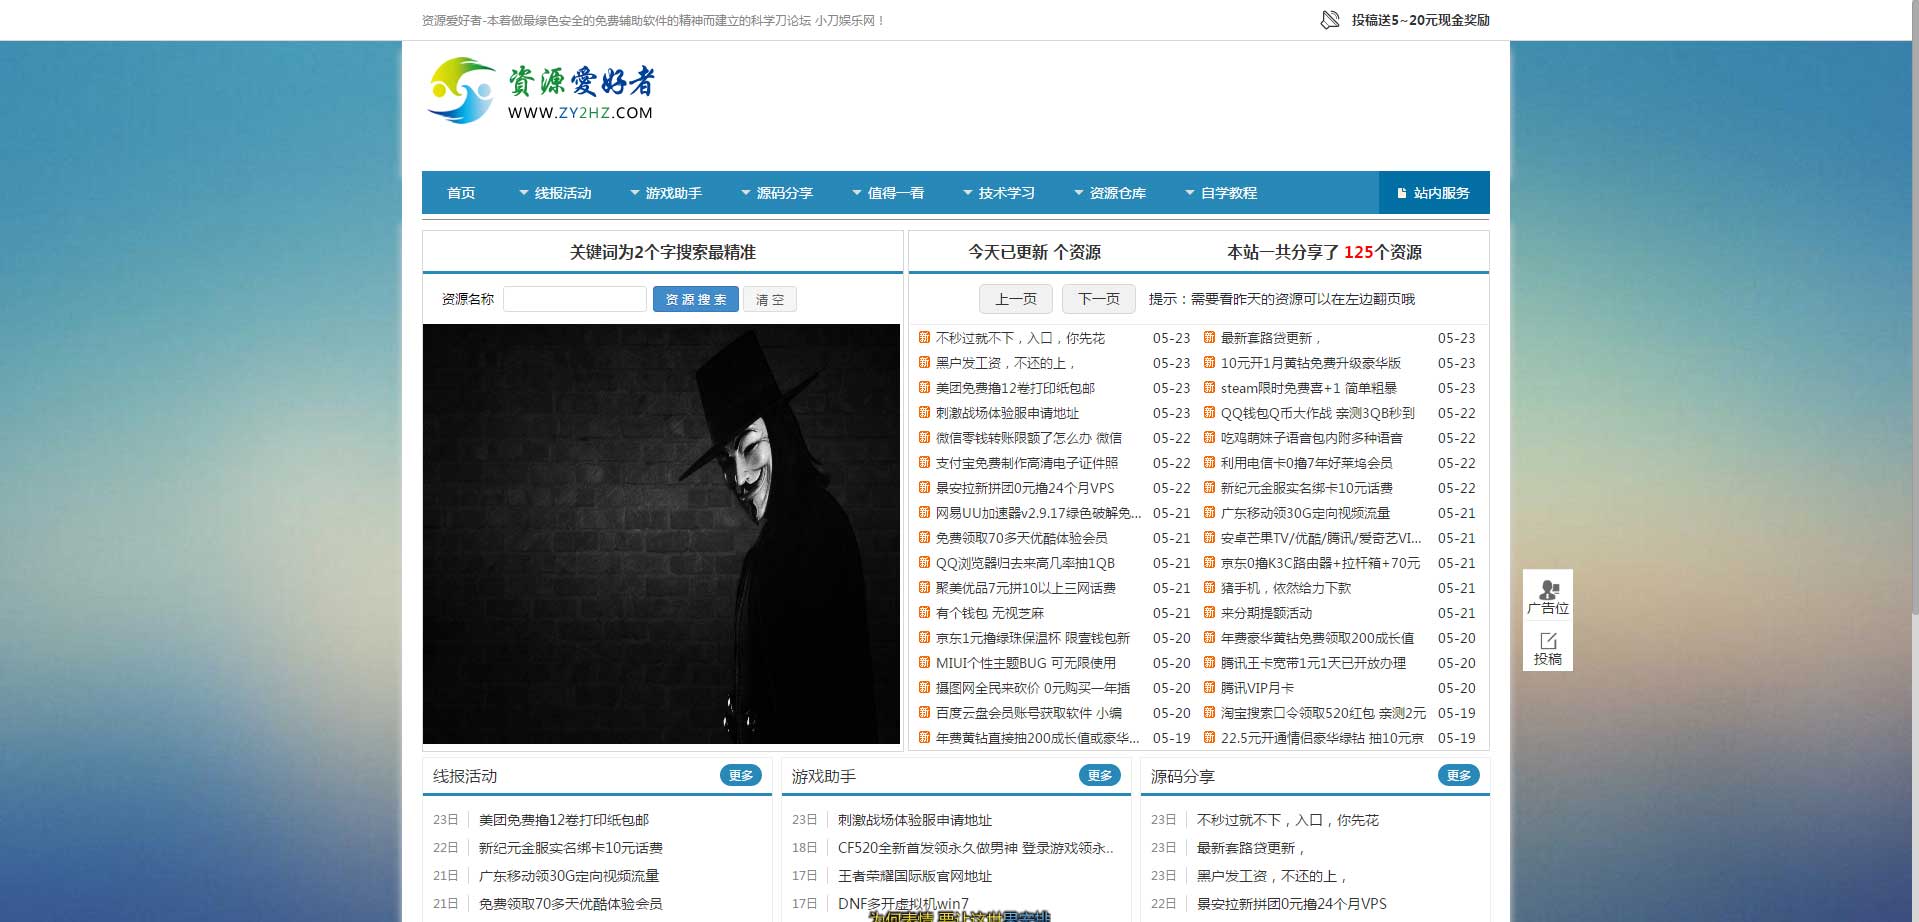Click 新 icon beside 网易UU加速器 item
Image resolution: width=1919 pixels, height=922 pixels.
point(923,513)
